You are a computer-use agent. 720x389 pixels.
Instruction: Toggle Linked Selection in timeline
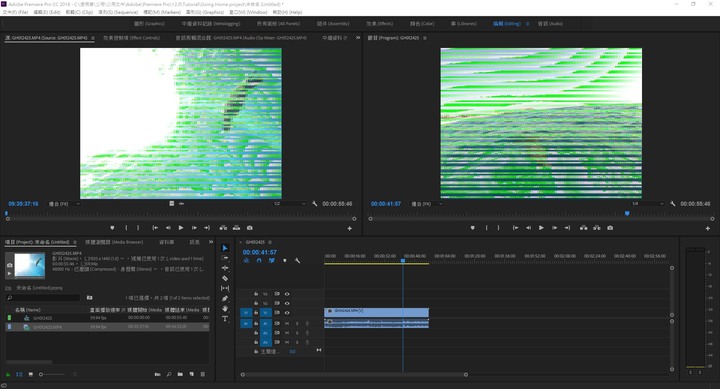coord(272,260)
